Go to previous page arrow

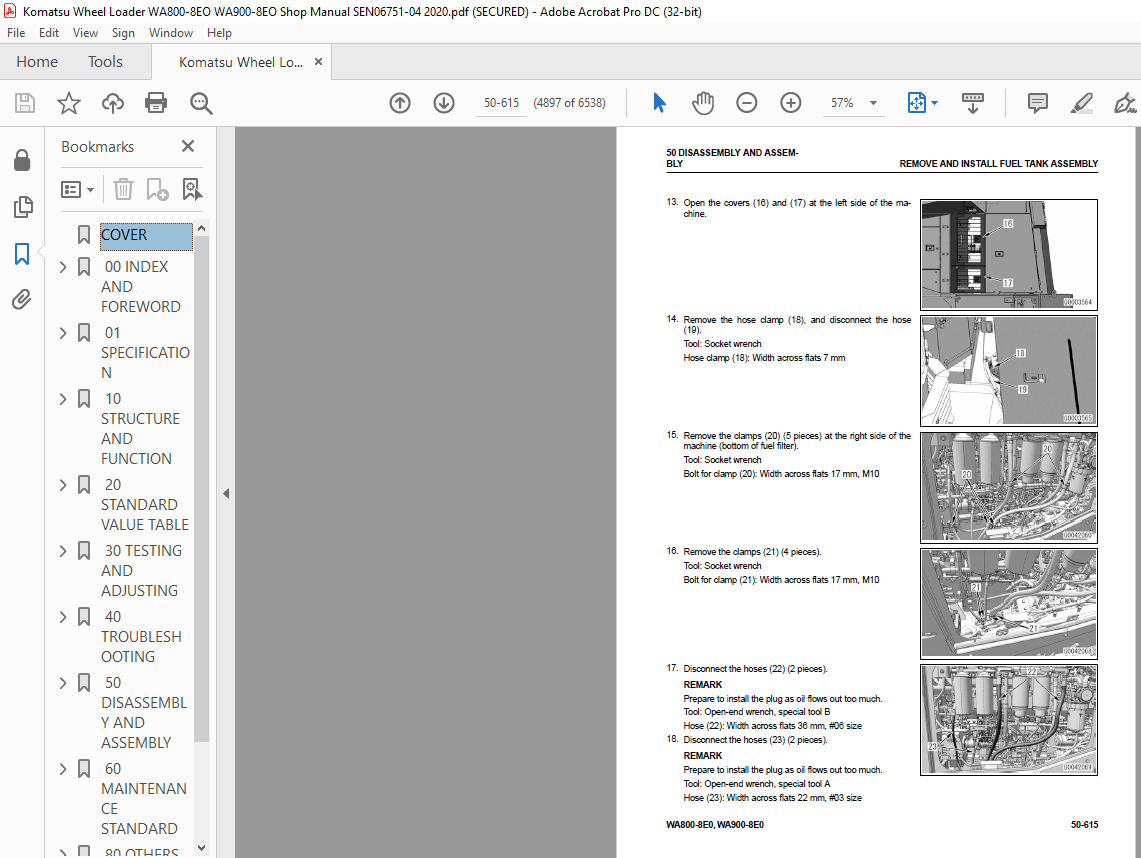(399, 103)
